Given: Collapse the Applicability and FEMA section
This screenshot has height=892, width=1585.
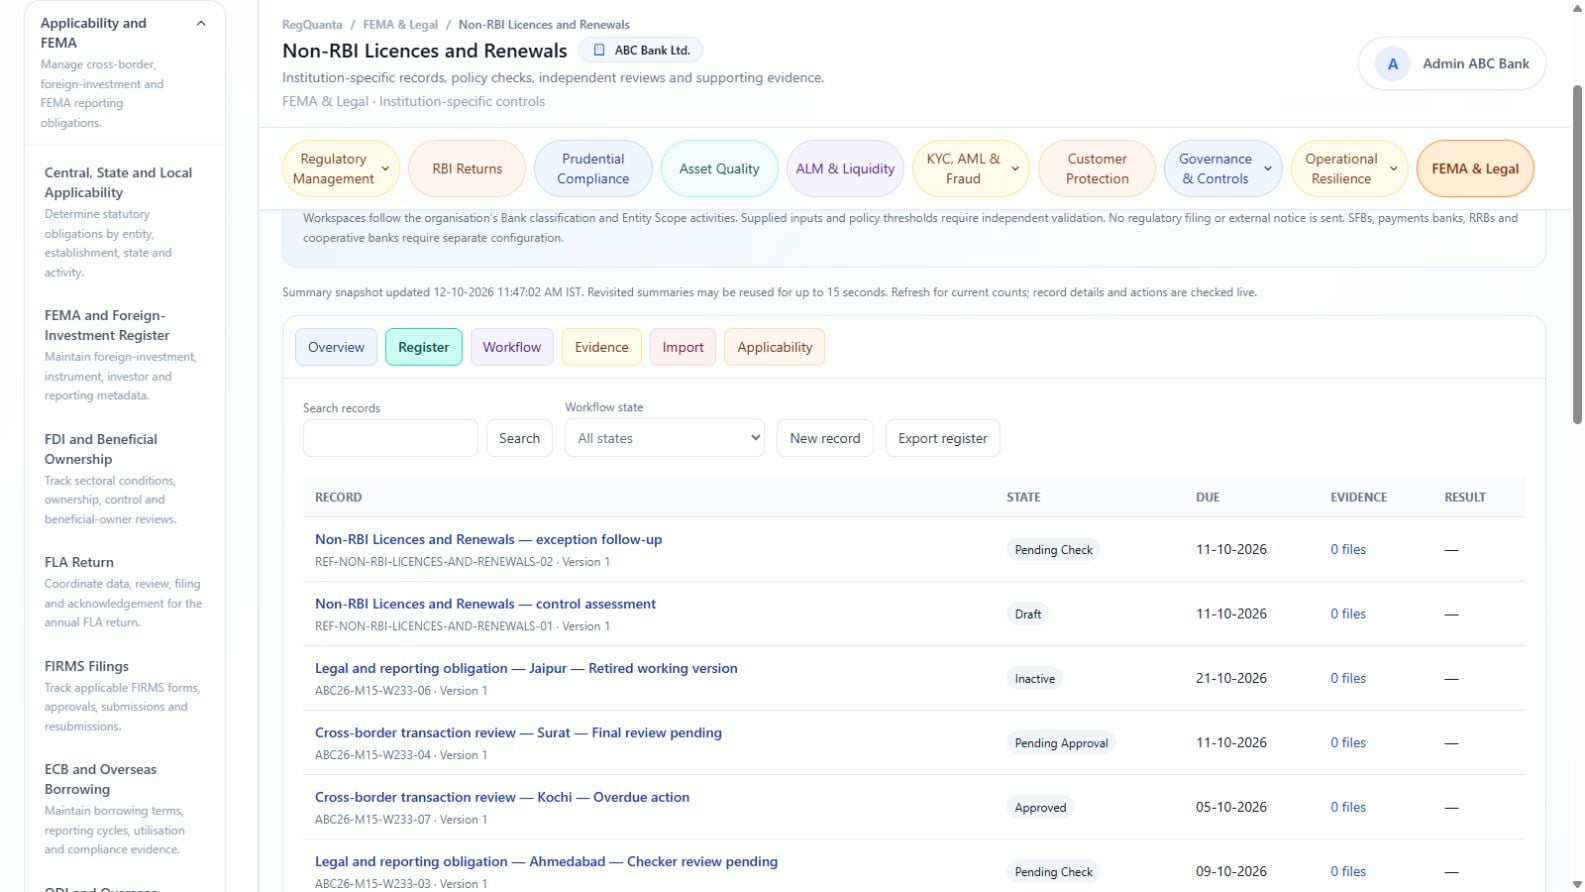Looking at the screenshot, I should click(201, 23).
